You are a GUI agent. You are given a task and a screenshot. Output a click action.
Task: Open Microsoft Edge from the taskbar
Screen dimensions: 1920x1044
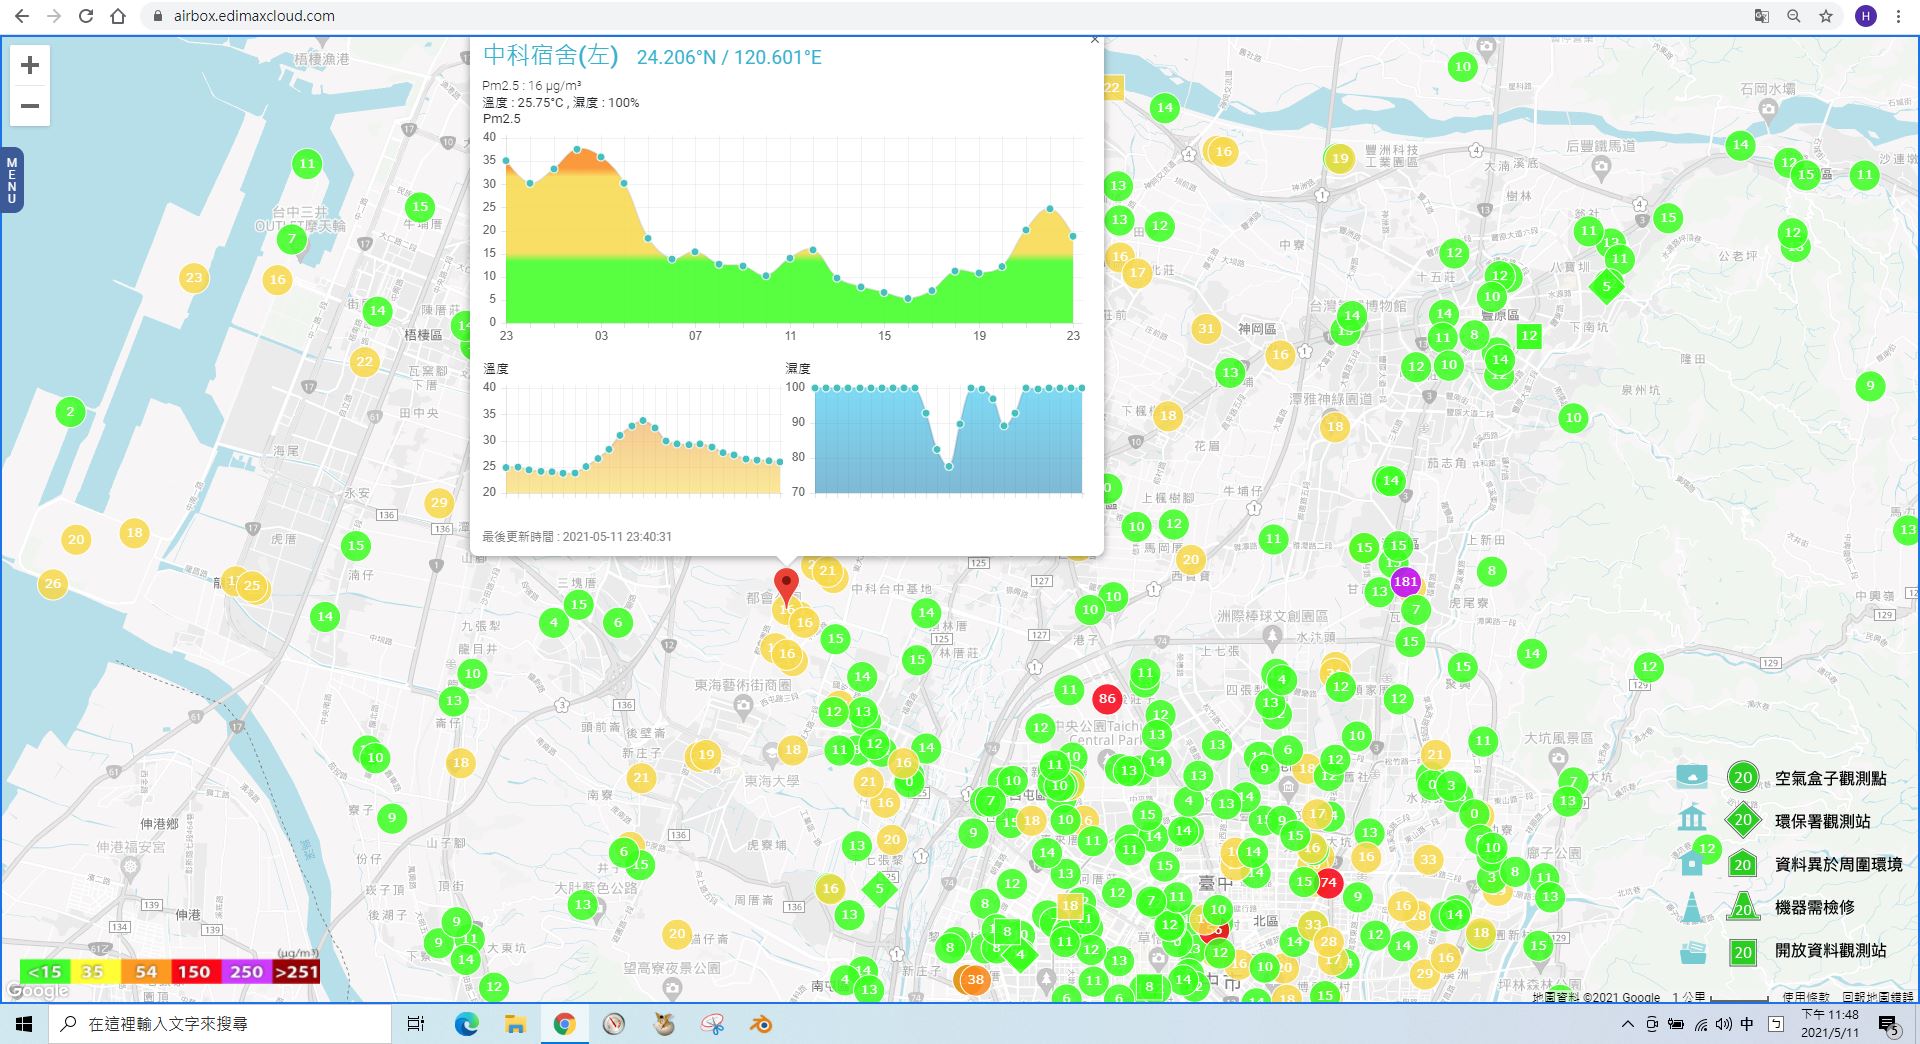[x=466, y=1024]
